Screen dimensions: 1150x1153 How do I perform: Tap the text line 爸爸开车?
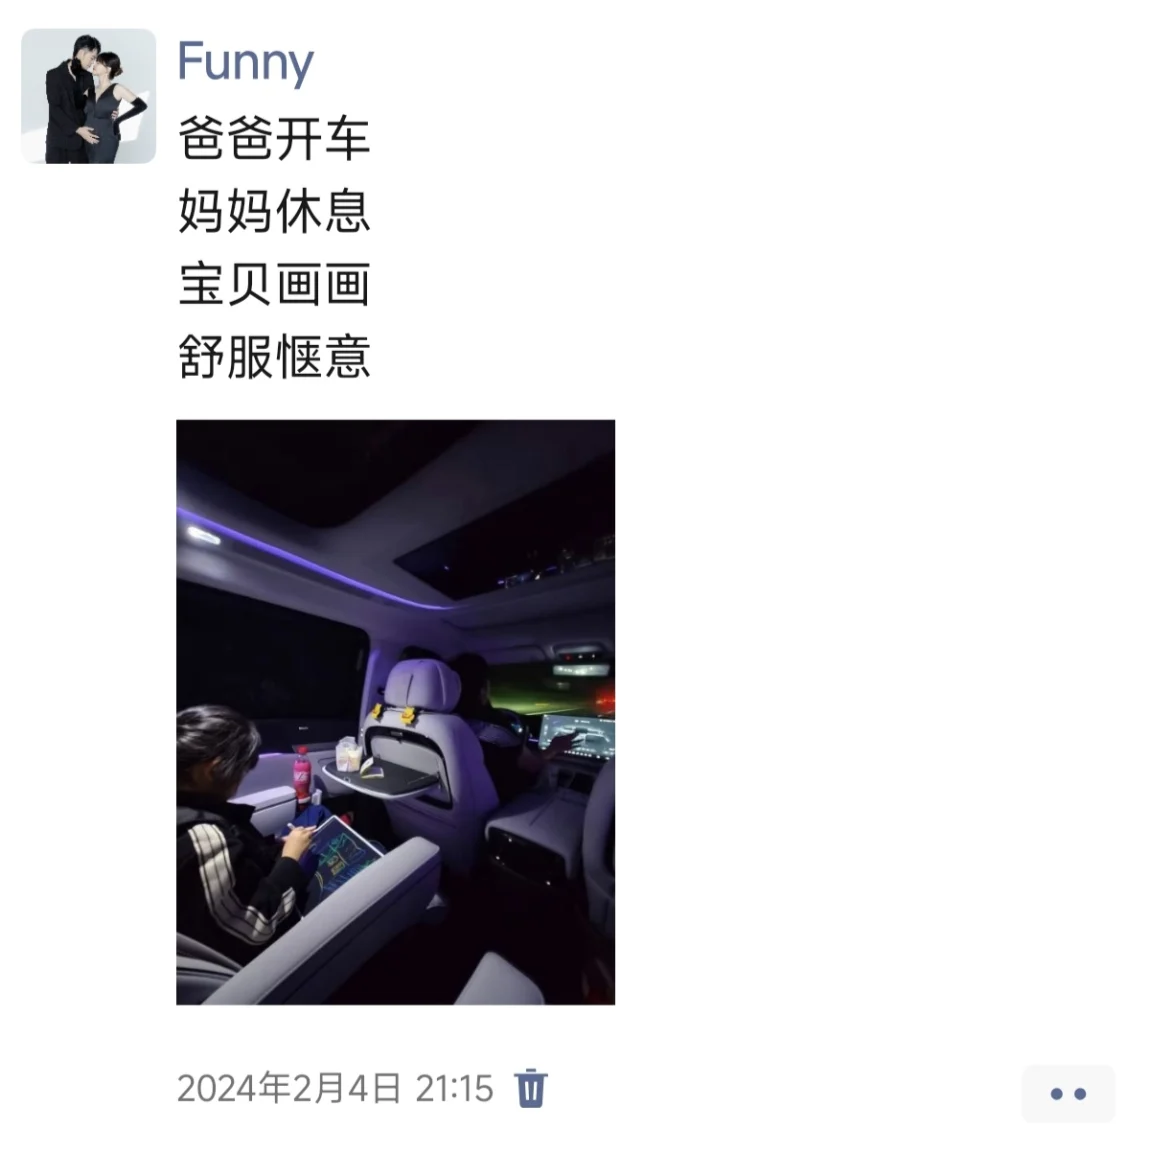[274, 138]
